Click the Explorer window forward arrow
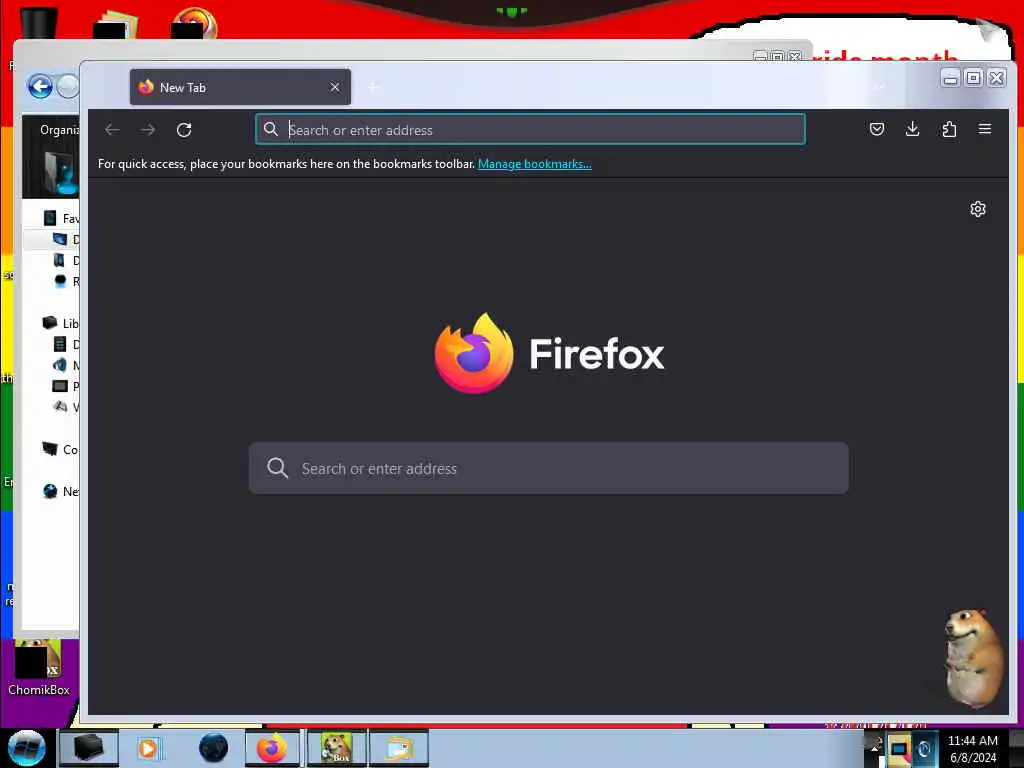This screenshot has height=768, width=1024. [68, 86]
